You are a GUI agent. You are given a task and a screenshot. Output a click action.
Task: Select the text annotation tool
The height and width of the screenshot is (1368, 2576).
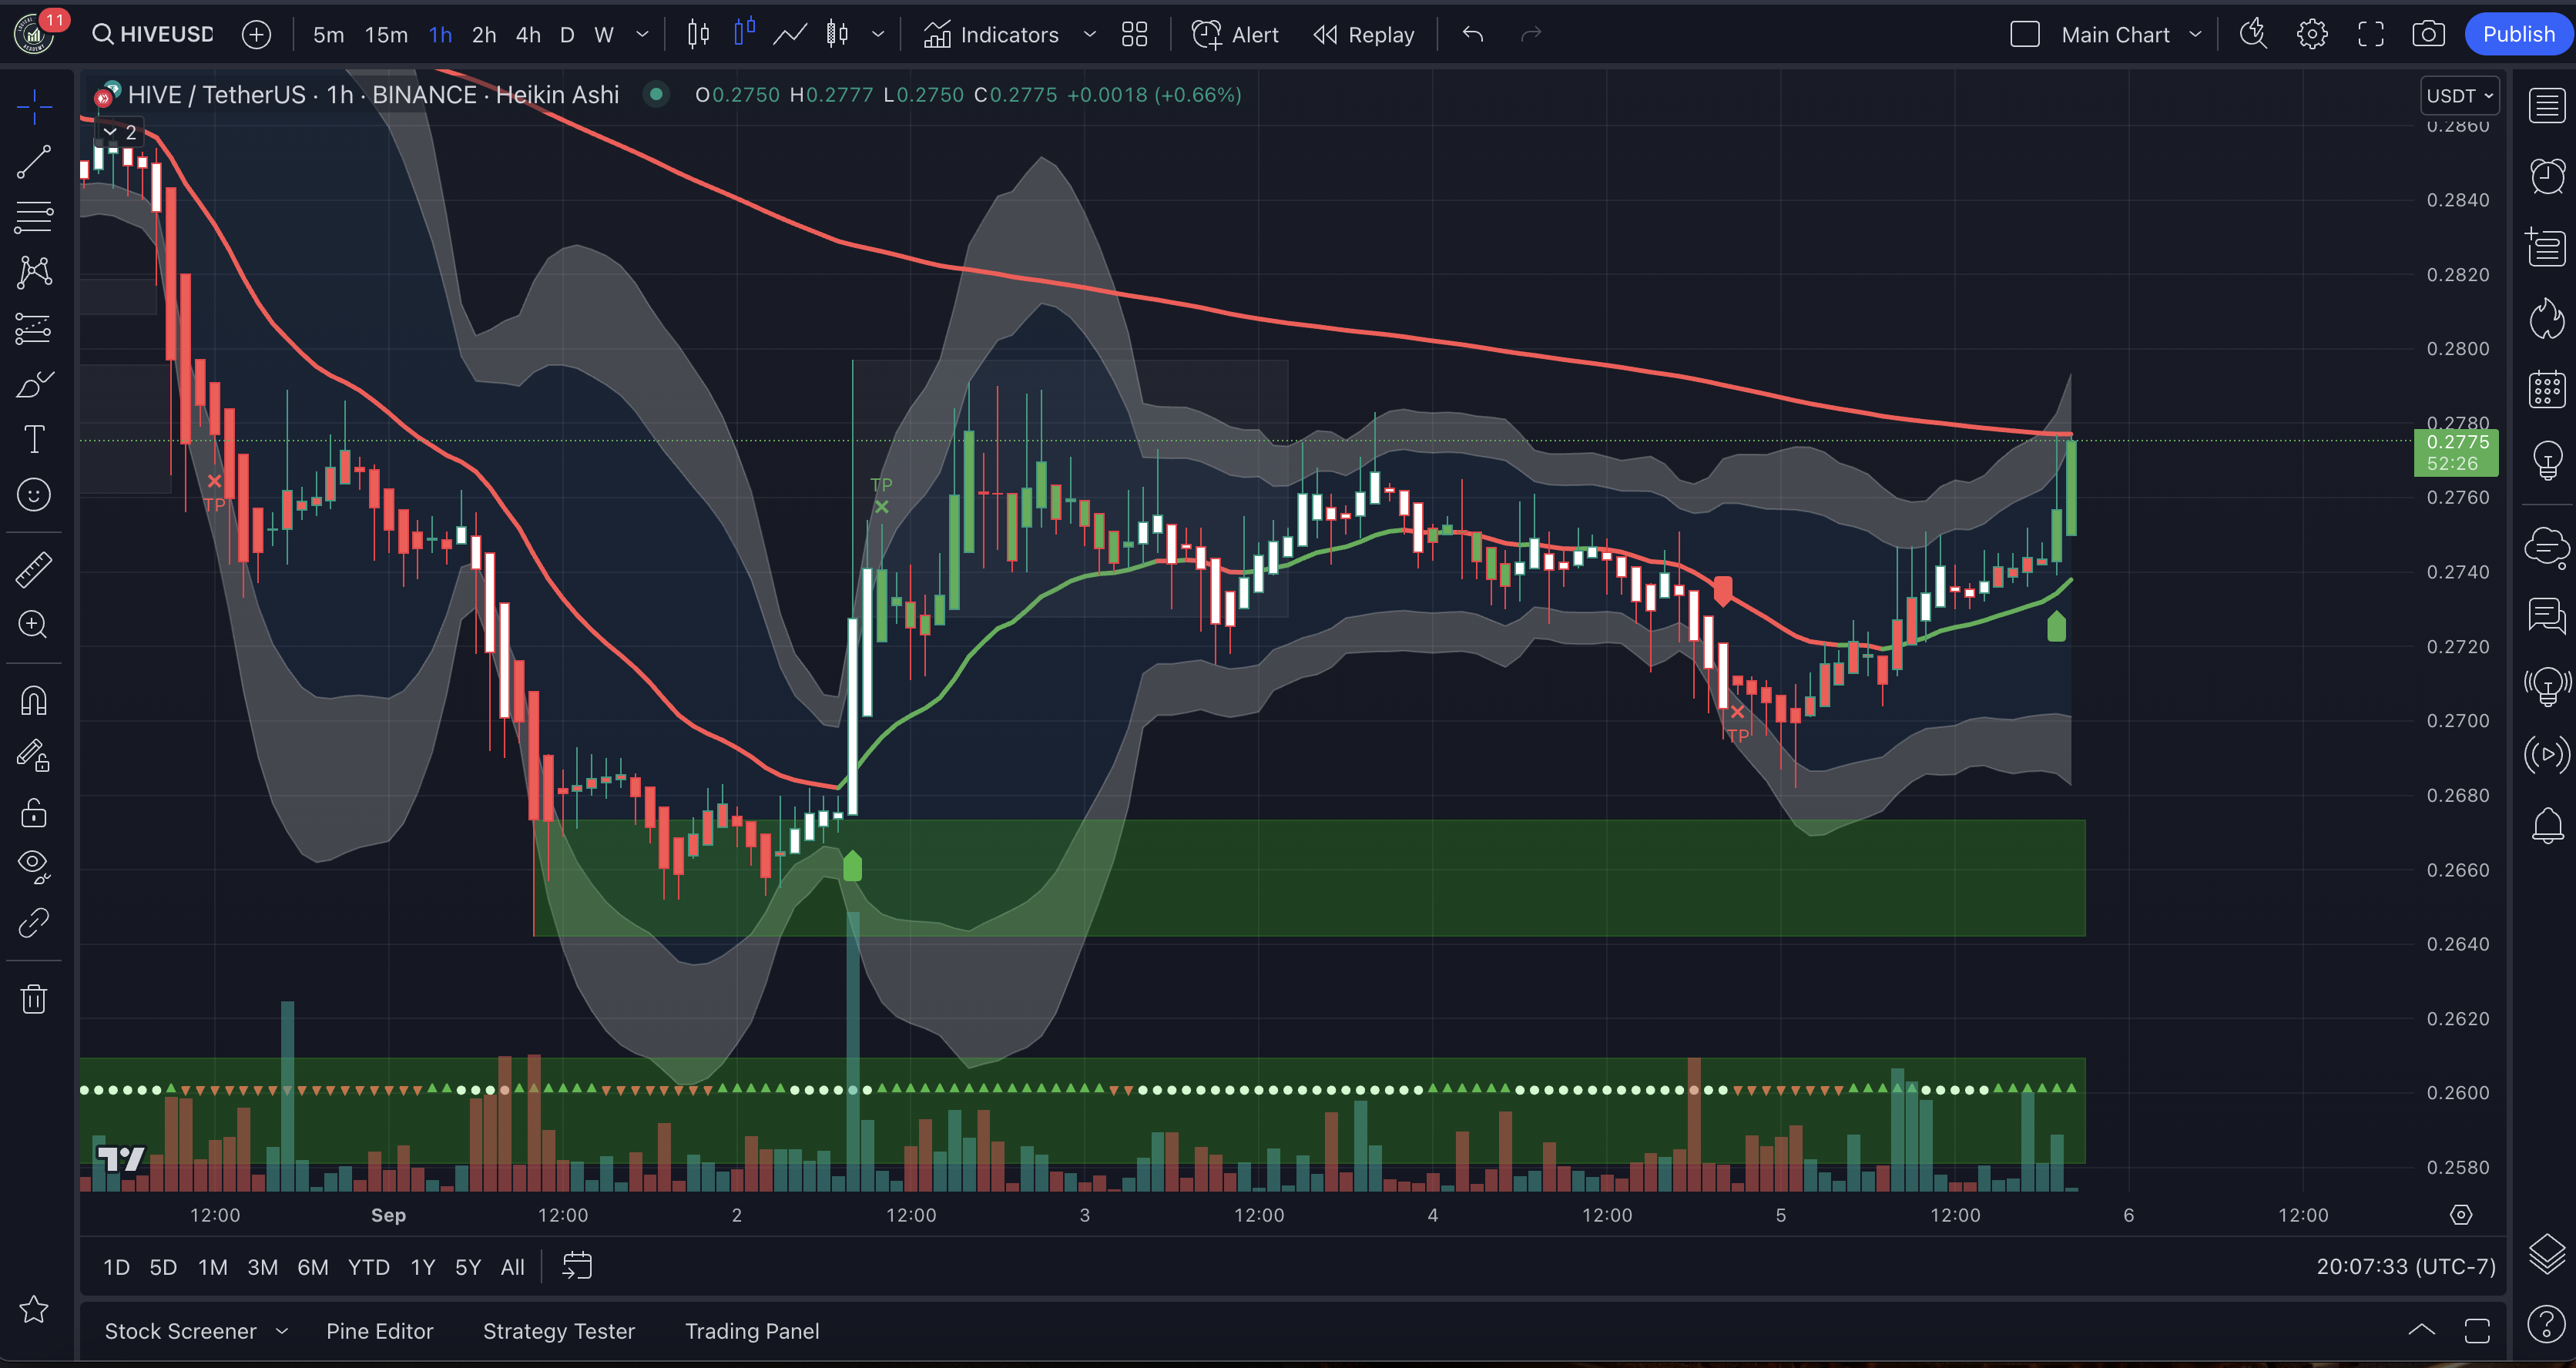(x=34, y=439)
